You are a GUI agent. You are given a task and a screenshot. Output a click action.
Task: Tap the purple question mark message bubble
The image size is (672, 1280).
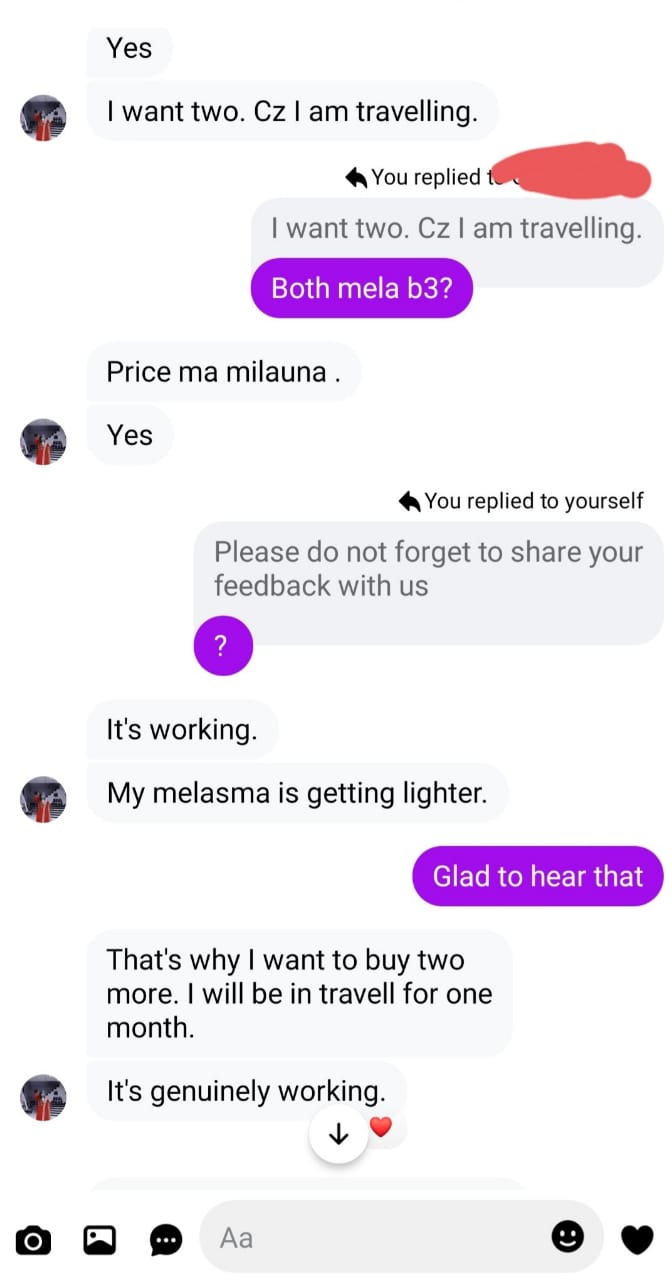coord(222,646)
